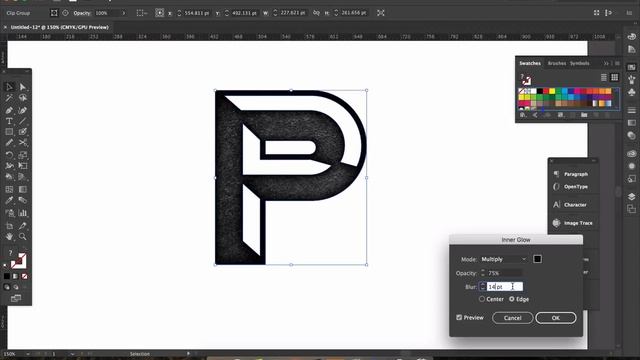The height and width of the screenshot is (360, 640).
Task: Open the artboard navigation dropdown in status bar
Action: pos(72,354)
